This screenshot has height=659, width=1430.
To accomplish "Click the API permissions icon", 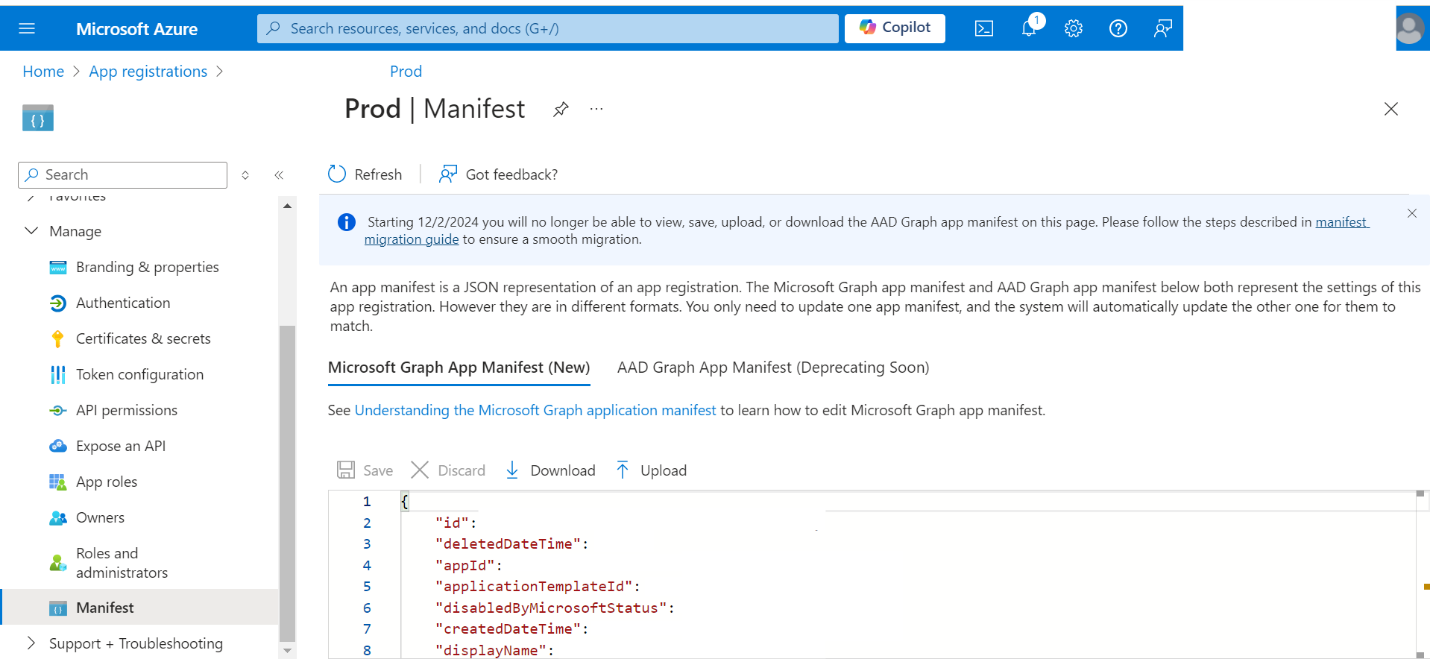I will pos(58,411).
